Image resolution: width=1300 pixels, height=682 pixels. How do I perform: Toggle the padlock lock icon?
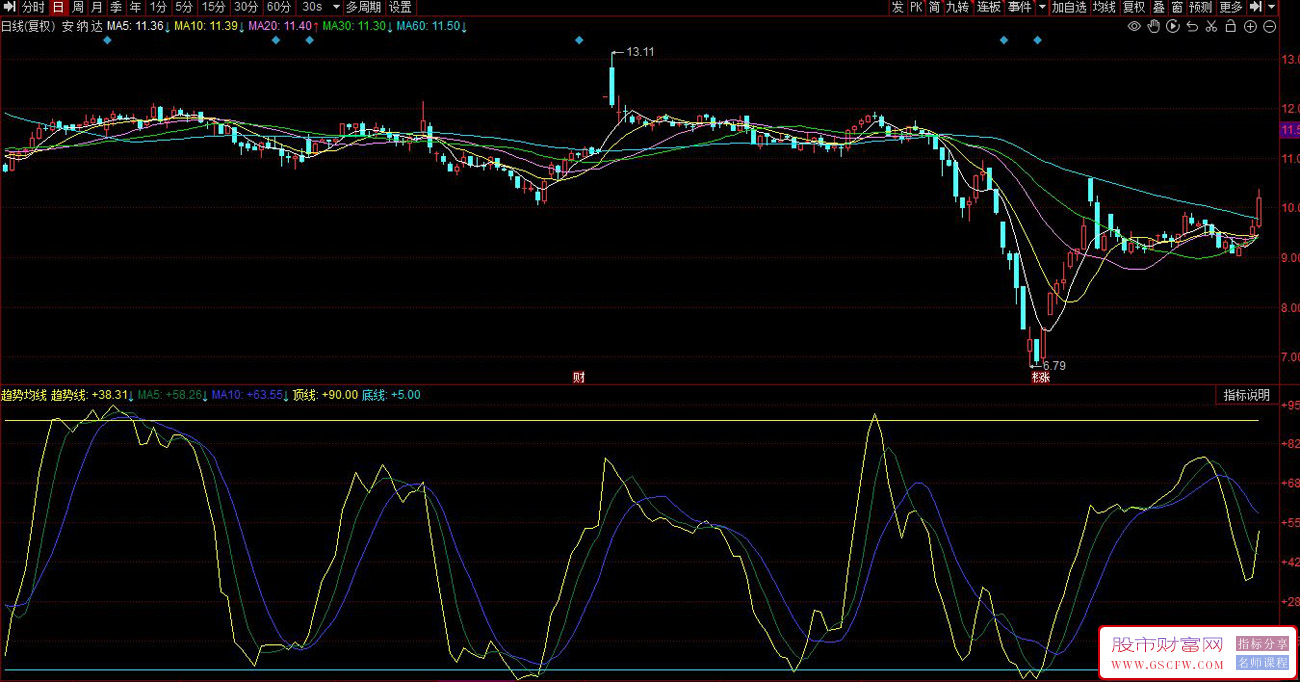pyautogui.click(x=1231, y=27)
